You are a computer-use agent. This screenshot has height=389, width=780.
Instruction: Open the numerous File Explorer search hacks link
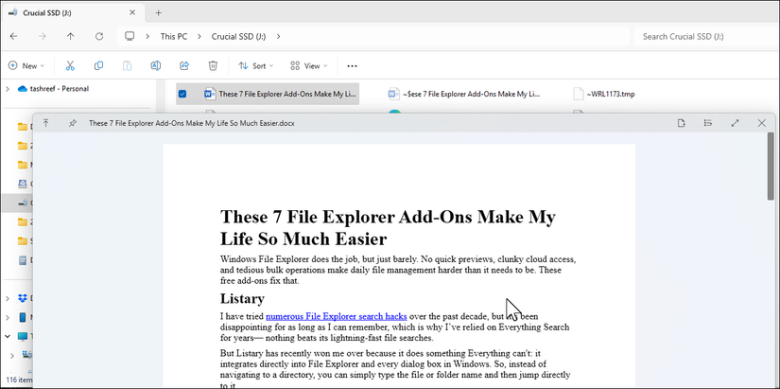click(336, 316)
